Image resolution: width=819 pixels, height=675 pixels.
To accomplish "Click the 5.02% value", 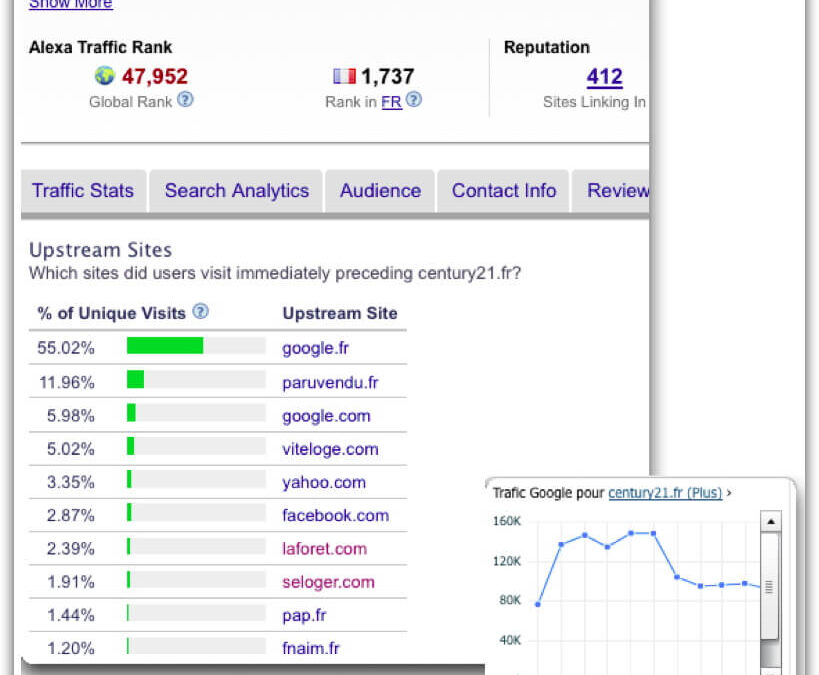I will click(x=71, y=449).
